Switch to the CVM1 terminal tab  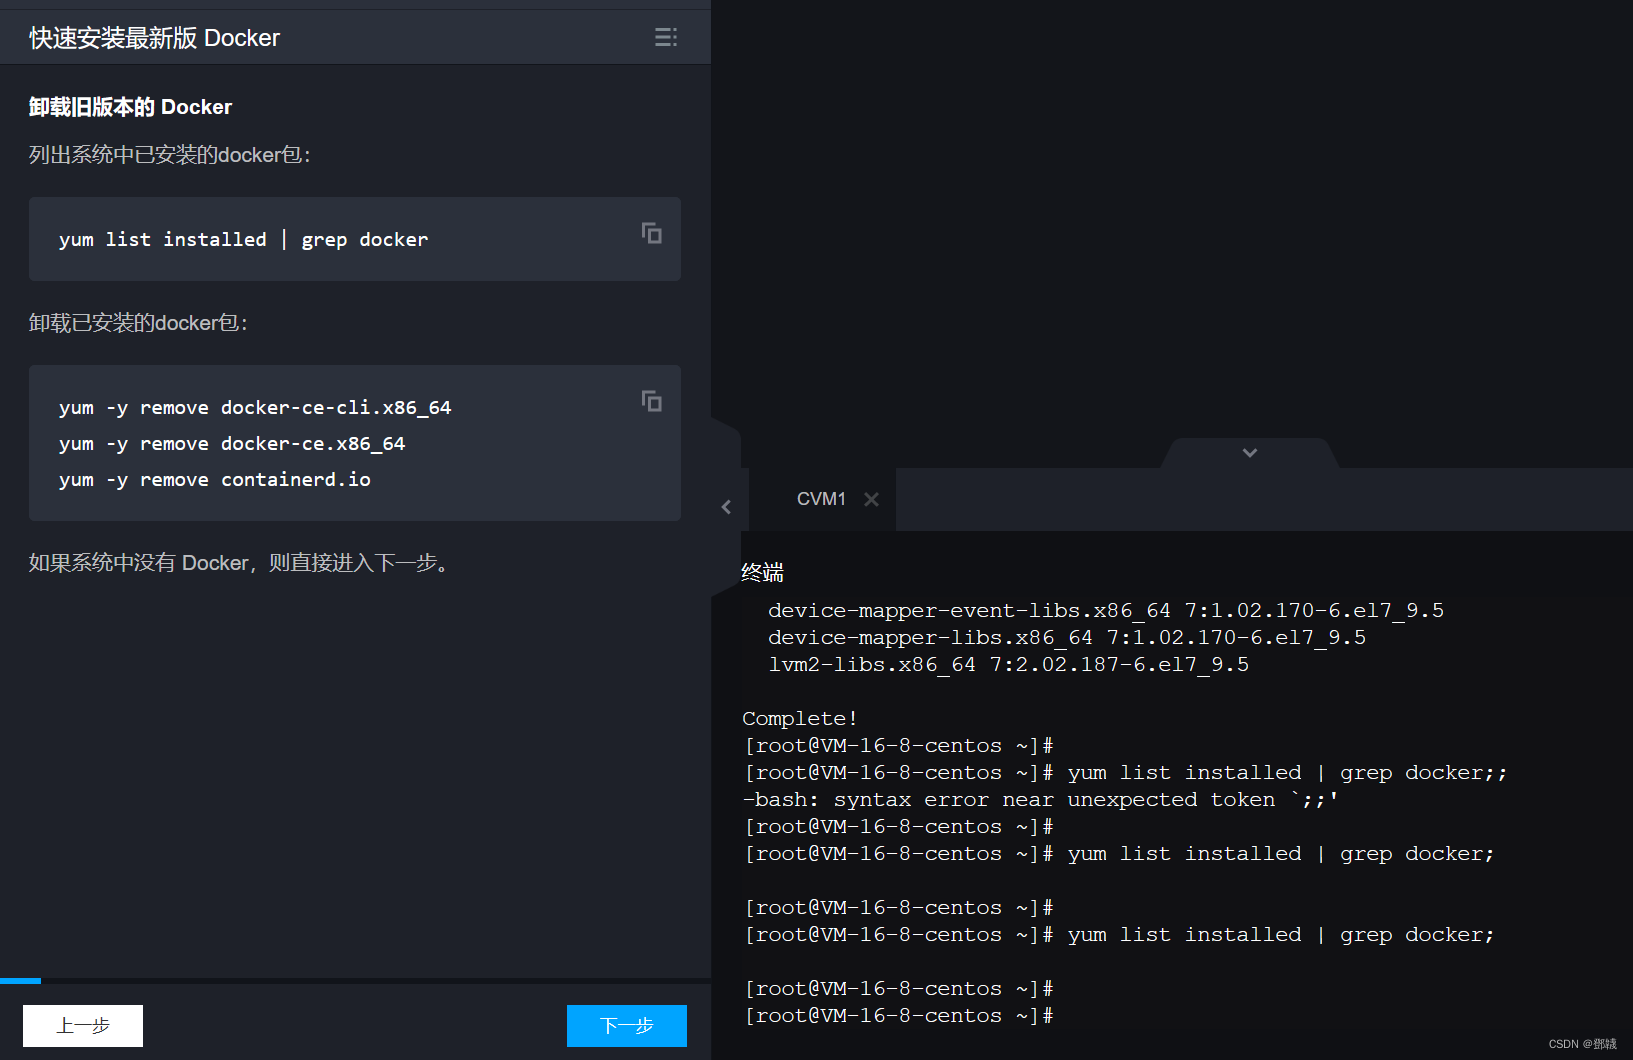point(820,498)
